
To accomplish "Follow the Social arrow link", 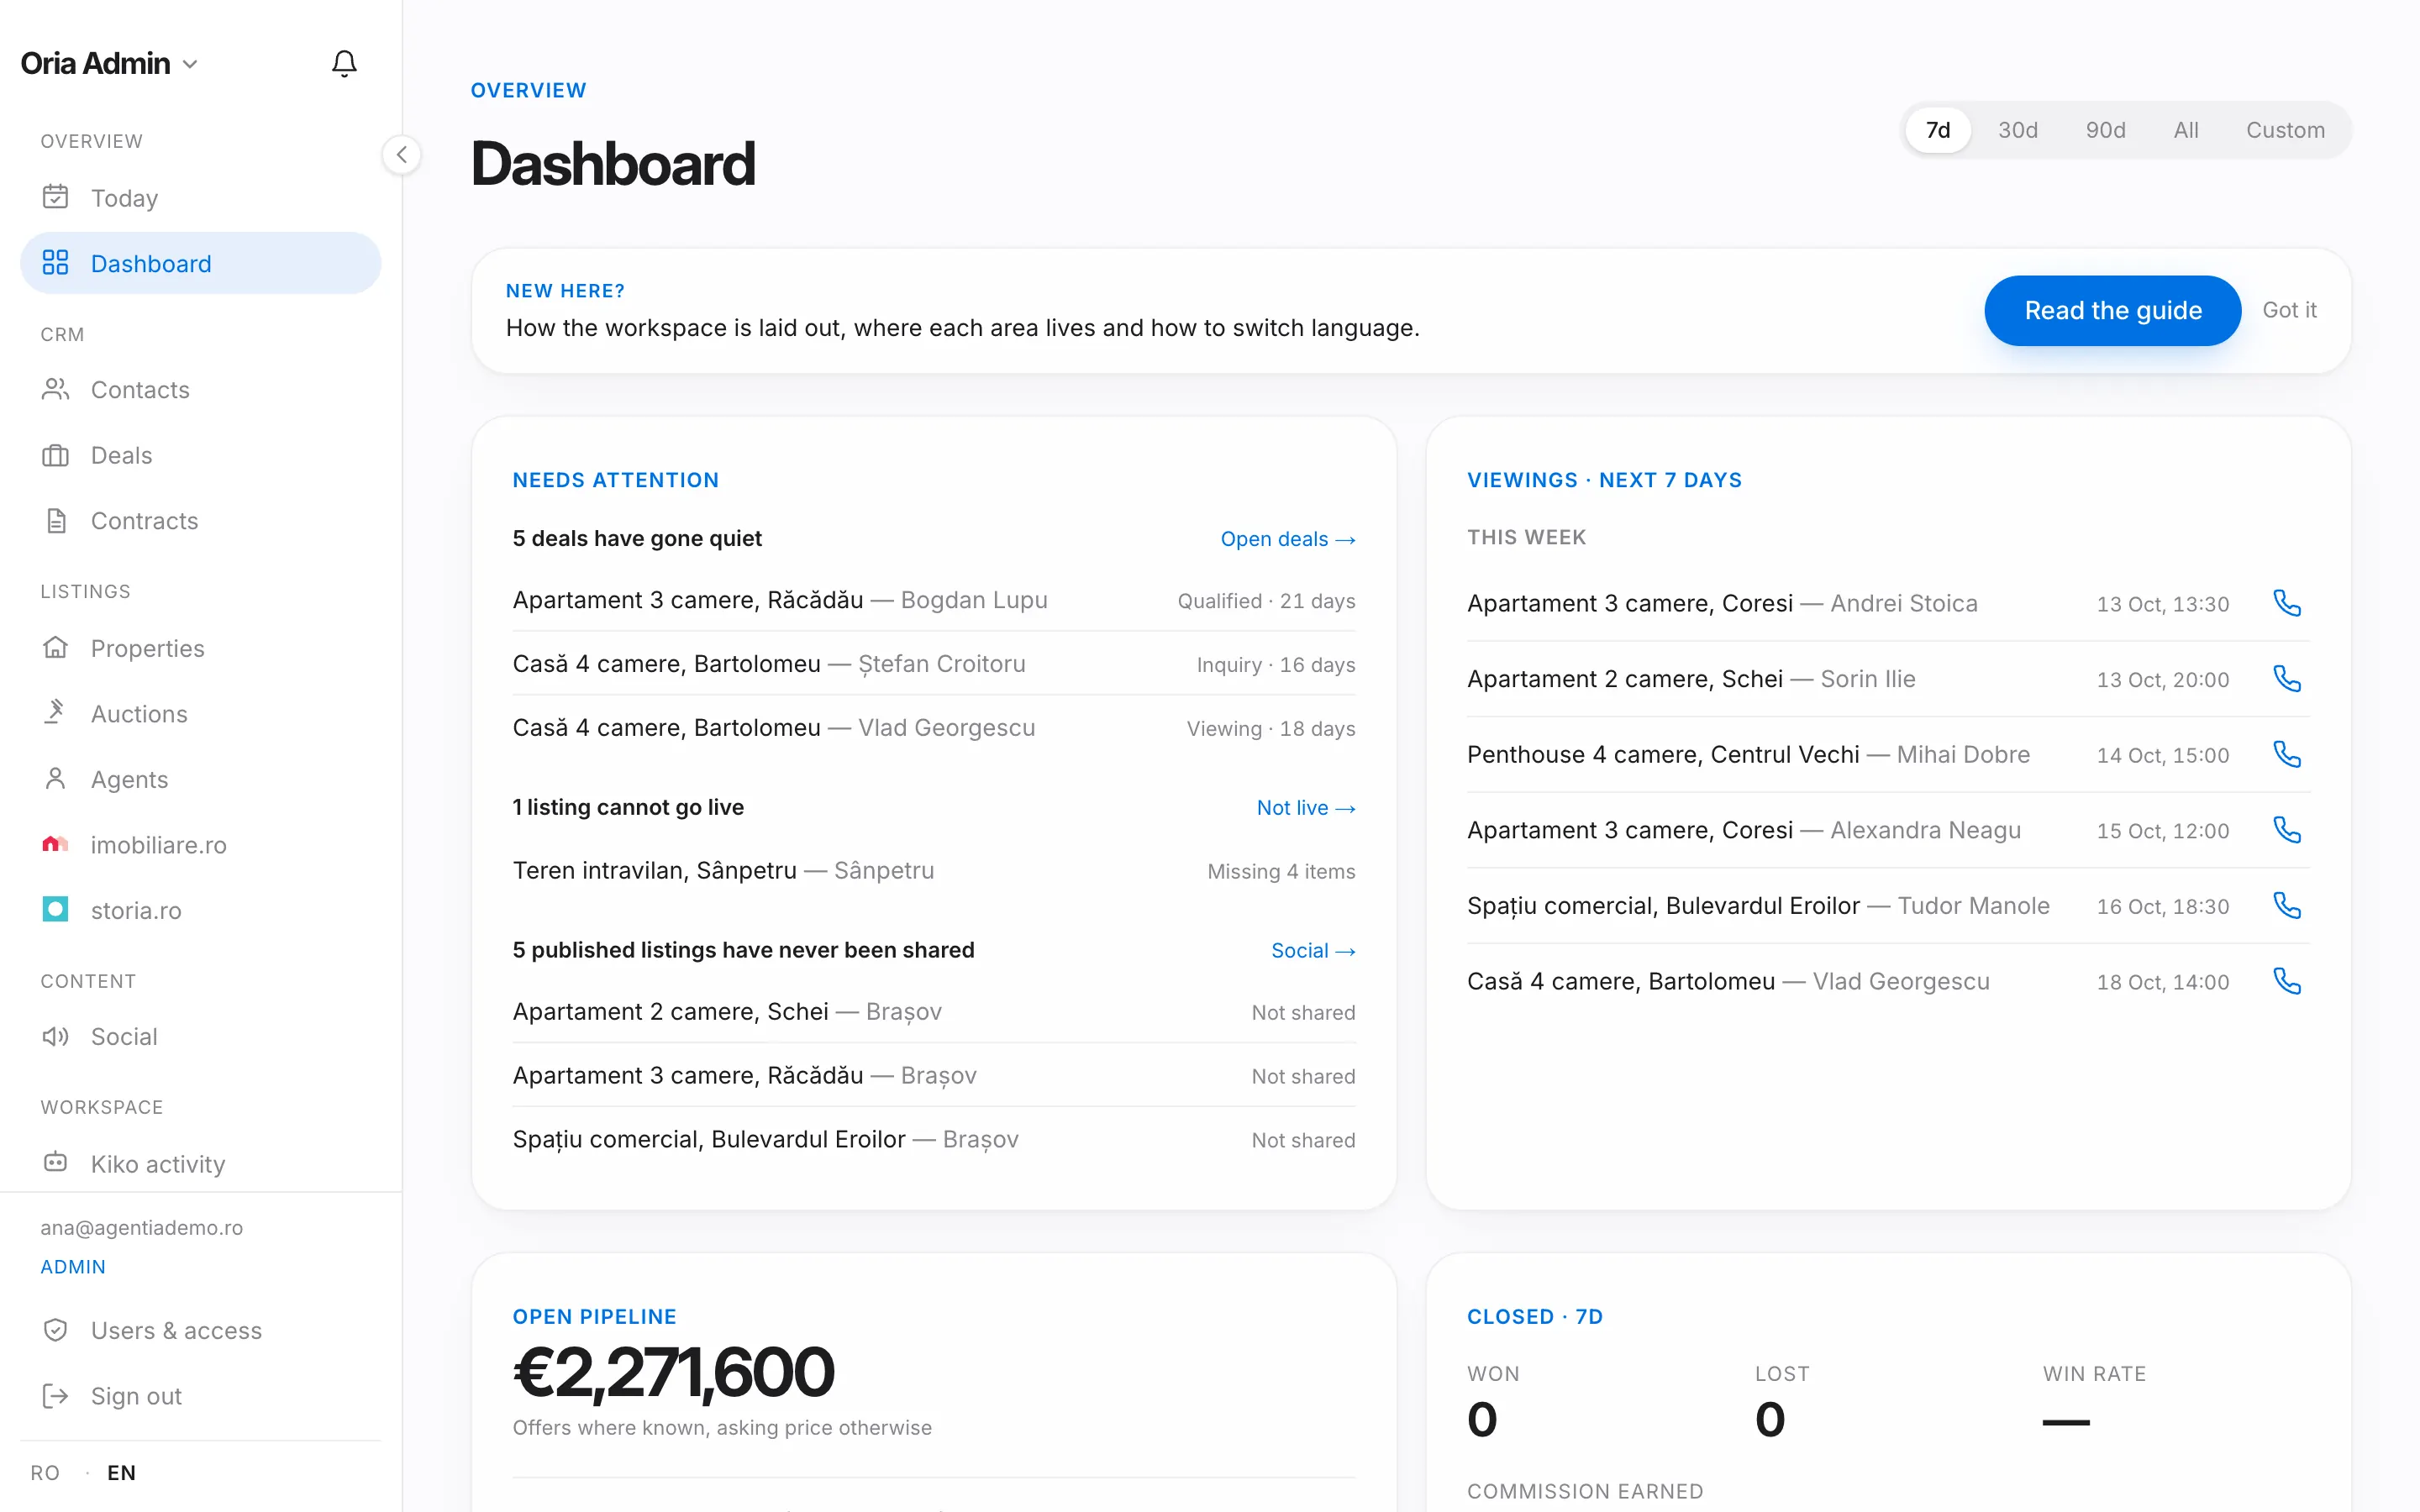I will 1313,950.
